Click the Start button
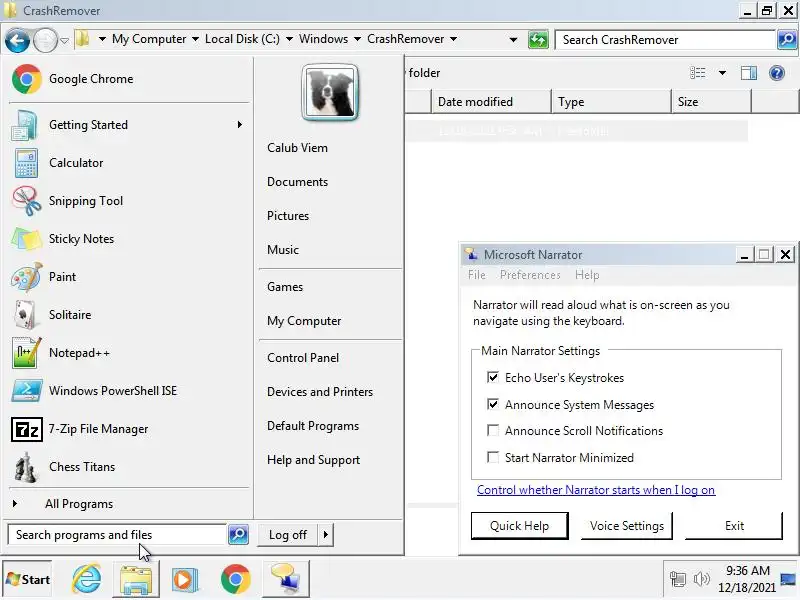 [28, 579]
